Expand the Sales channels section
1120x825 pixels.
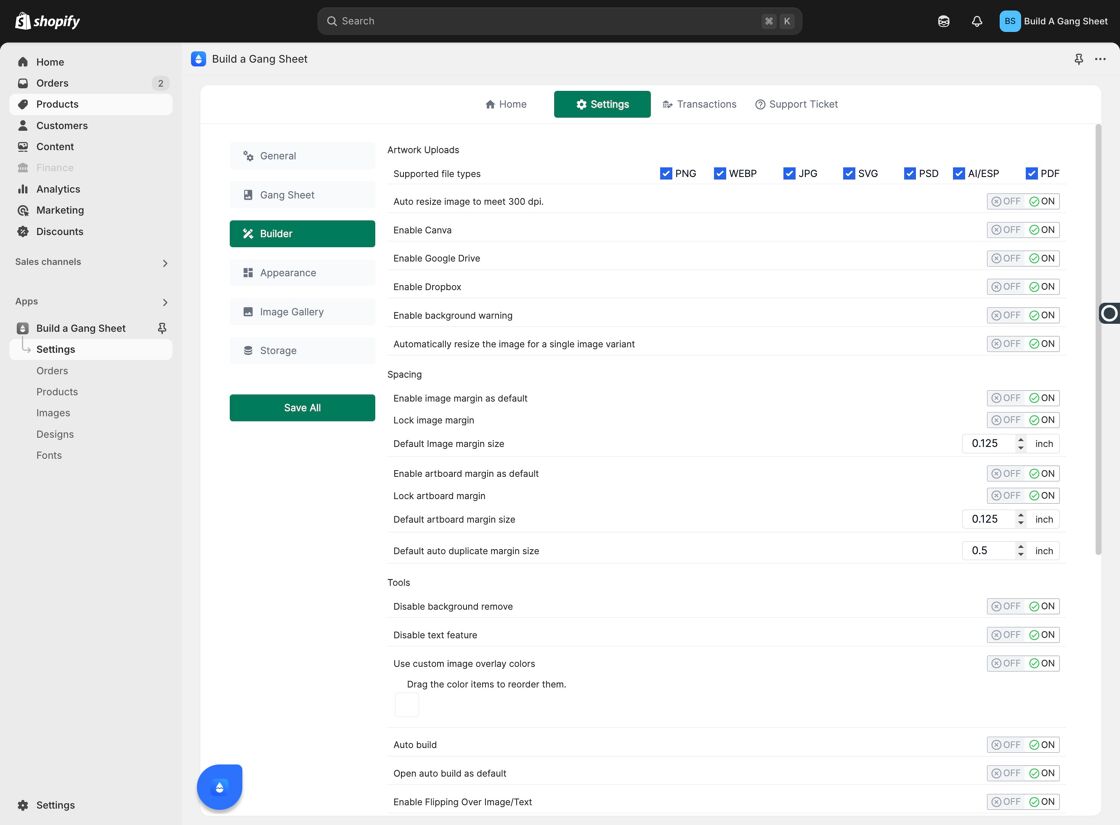tap(165, 263)
